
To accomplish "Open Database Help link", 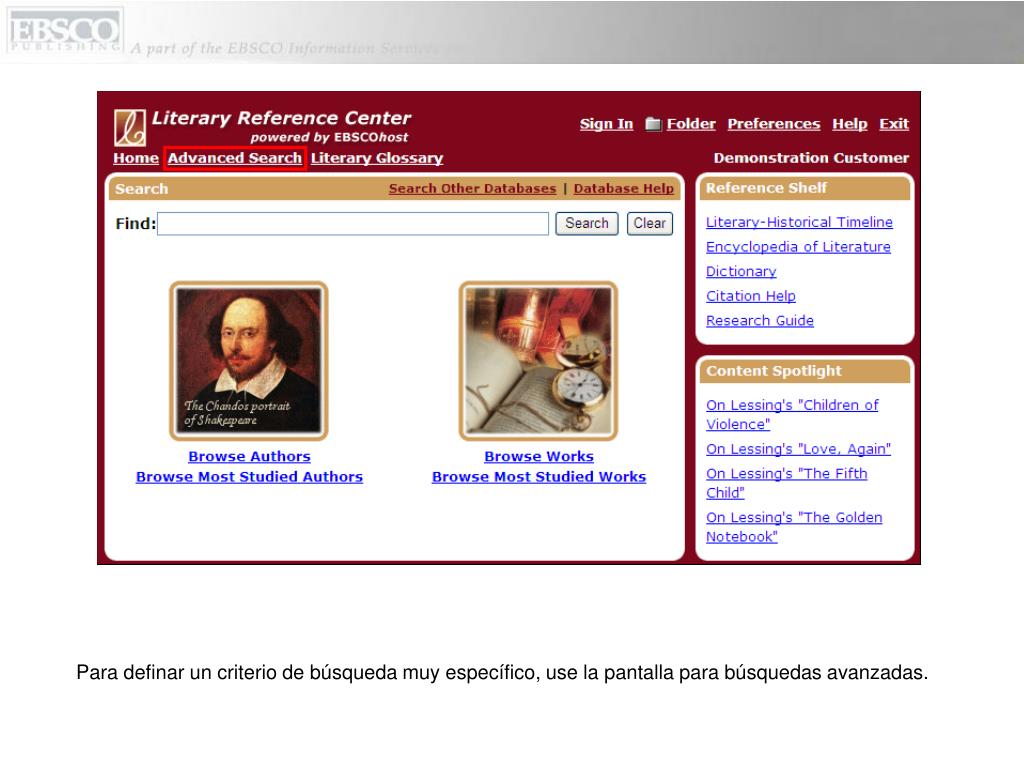I will 624,188.
